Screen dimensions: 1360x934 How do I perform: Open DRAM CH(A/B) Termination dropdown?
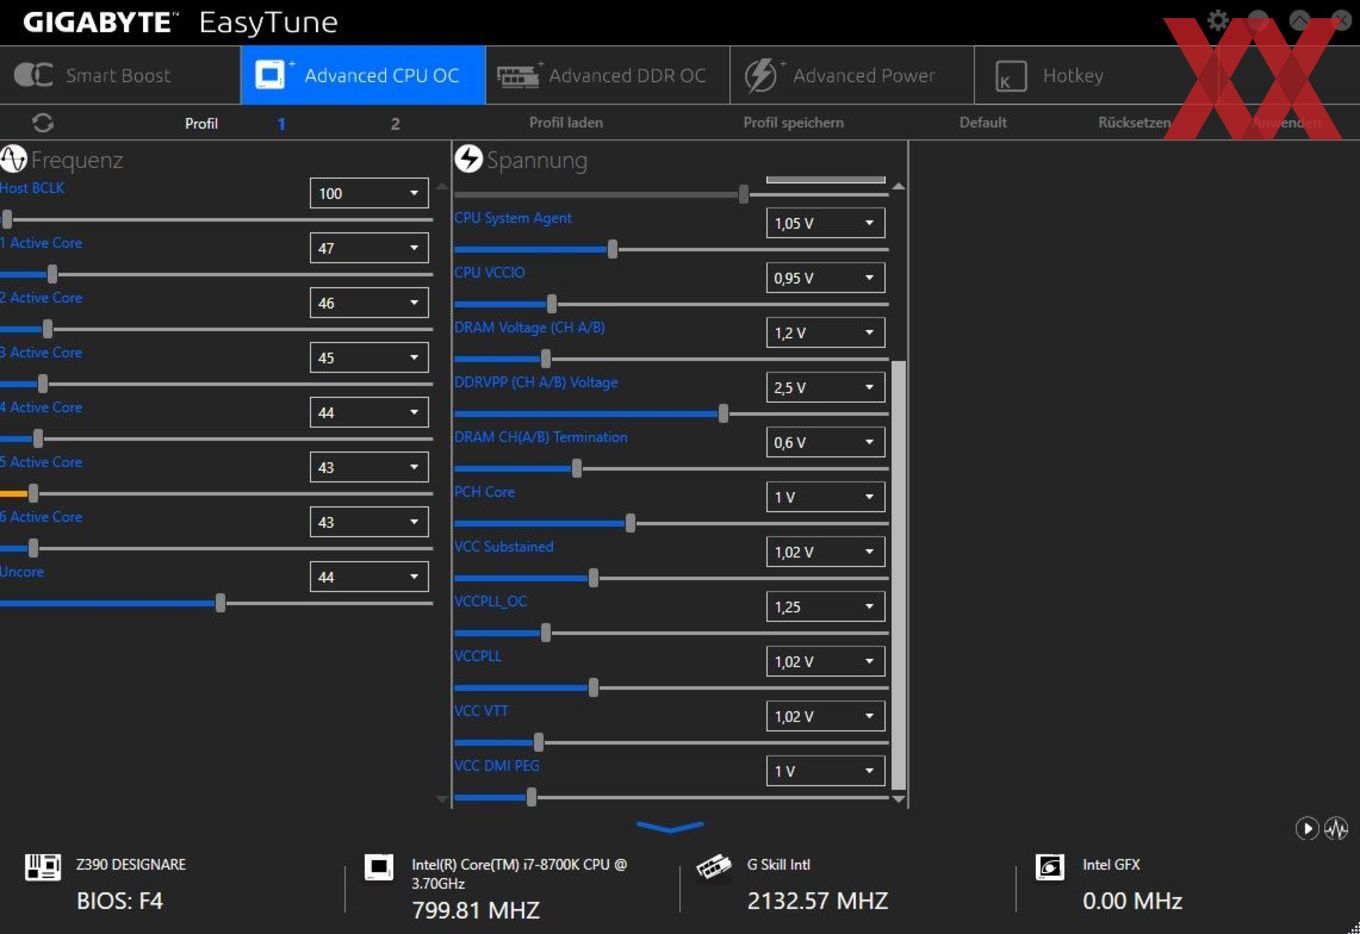825,442
